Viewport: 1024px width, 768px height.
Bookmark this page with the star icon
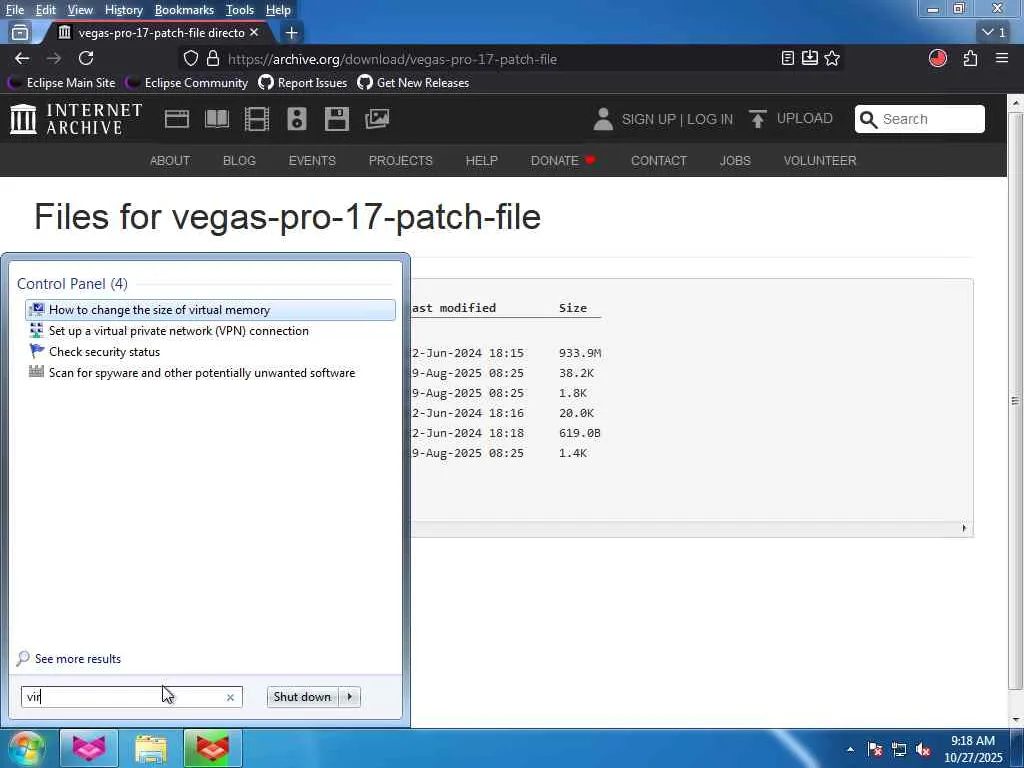(832, 58)
